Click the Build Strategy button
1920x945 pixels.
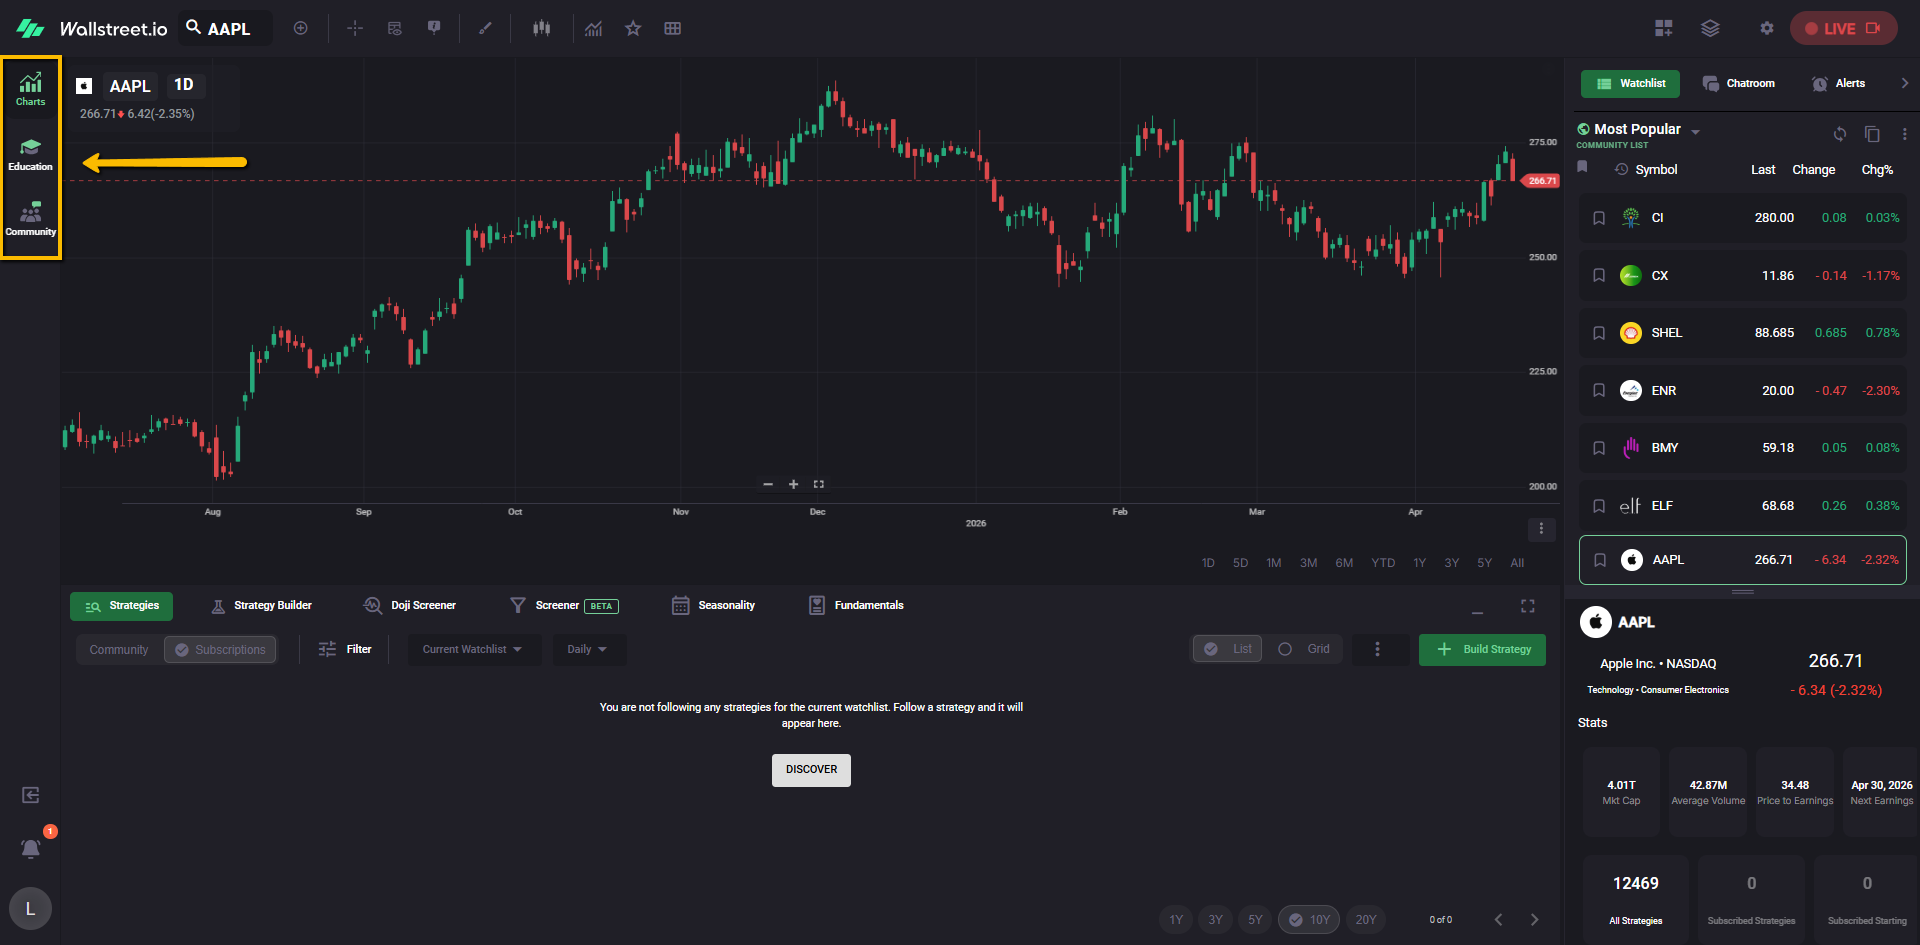1482,650
